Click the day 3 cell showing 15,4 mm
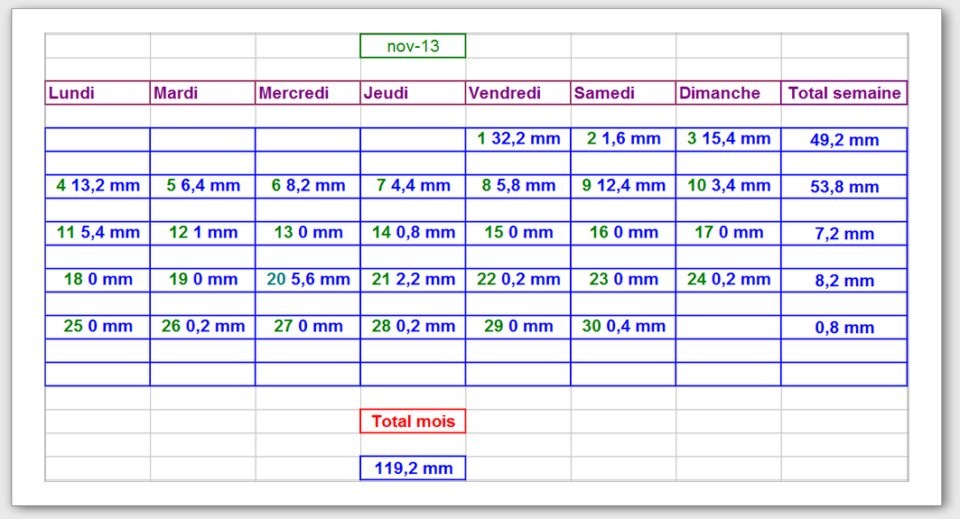 click(727, 139)
